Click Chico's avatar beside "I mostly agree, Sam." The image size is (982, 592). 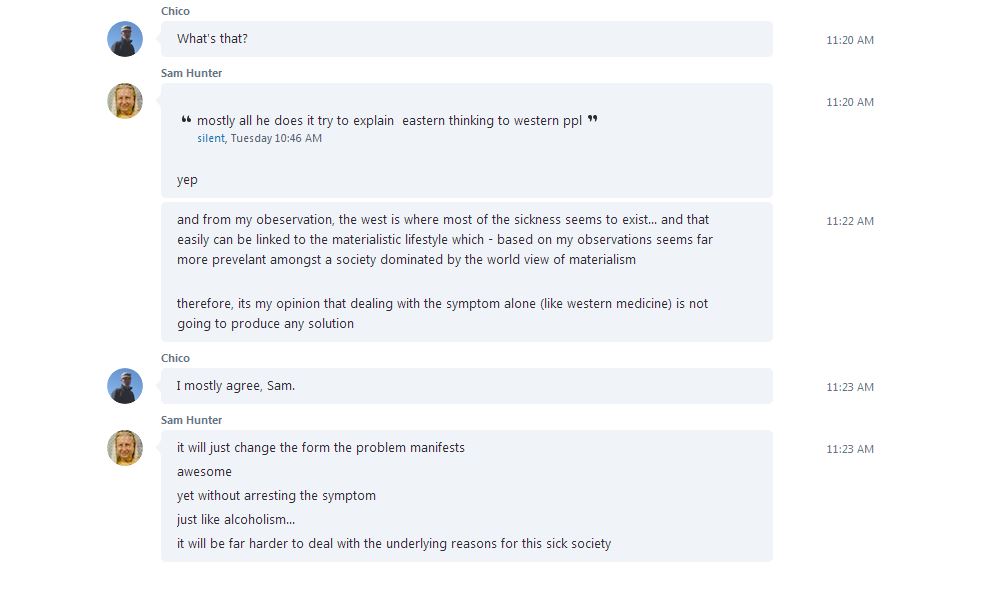point(125,386)
